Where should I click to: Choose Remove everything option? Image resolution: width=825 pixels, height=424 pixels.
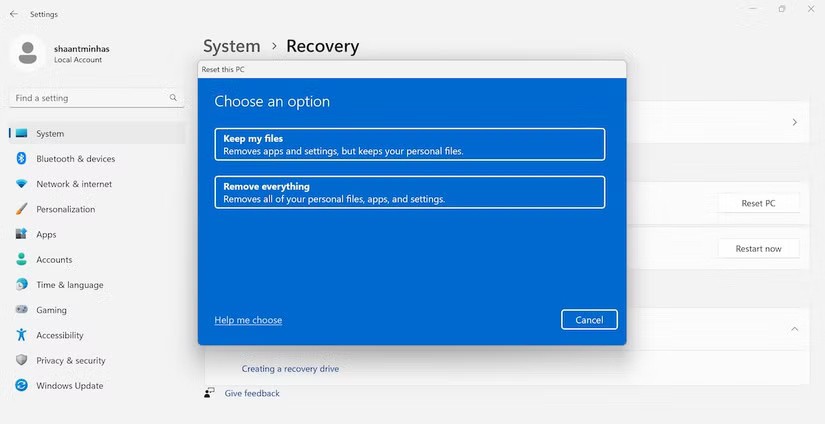click(x=410, y=192)
